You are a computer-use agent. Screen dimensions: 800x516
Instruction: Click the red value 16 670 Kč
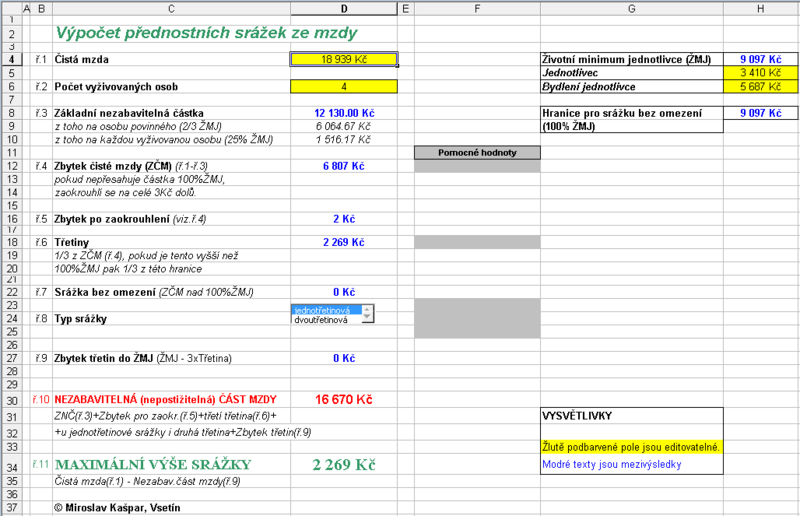click(344, 400)
